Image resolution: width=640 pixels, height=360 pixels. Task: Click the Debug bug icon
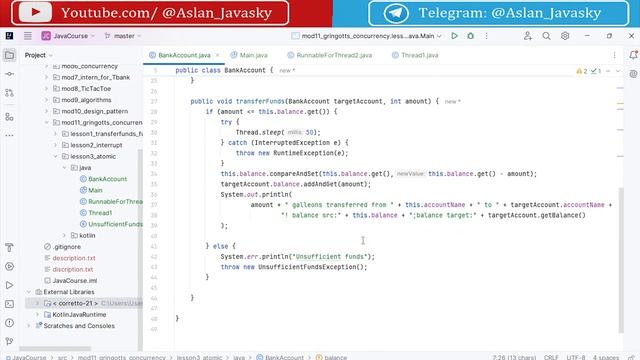471,36
